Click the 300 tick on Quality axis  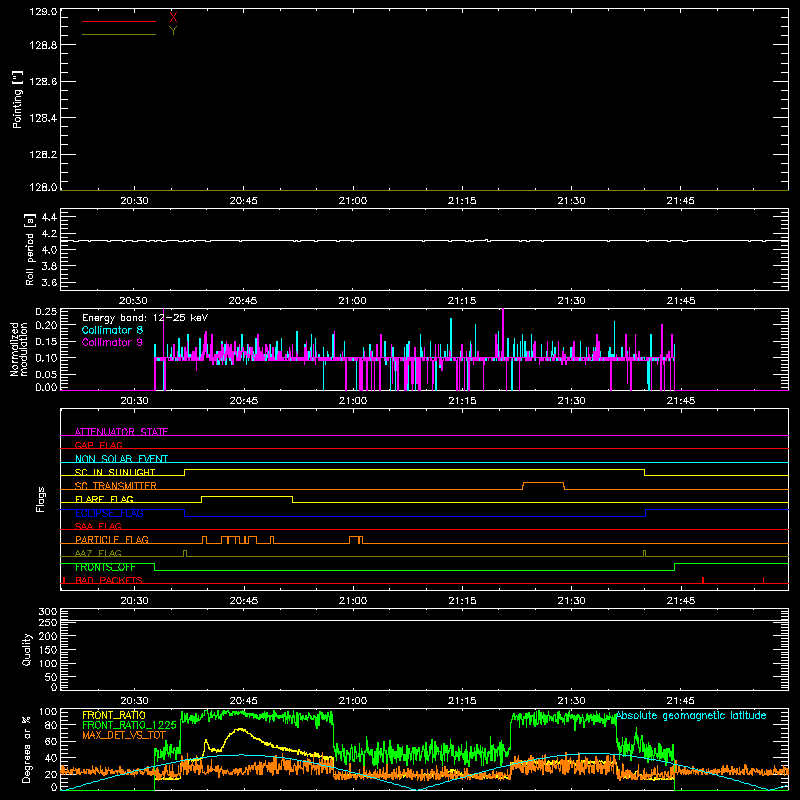pyautogui.click(x=48, y=612)
